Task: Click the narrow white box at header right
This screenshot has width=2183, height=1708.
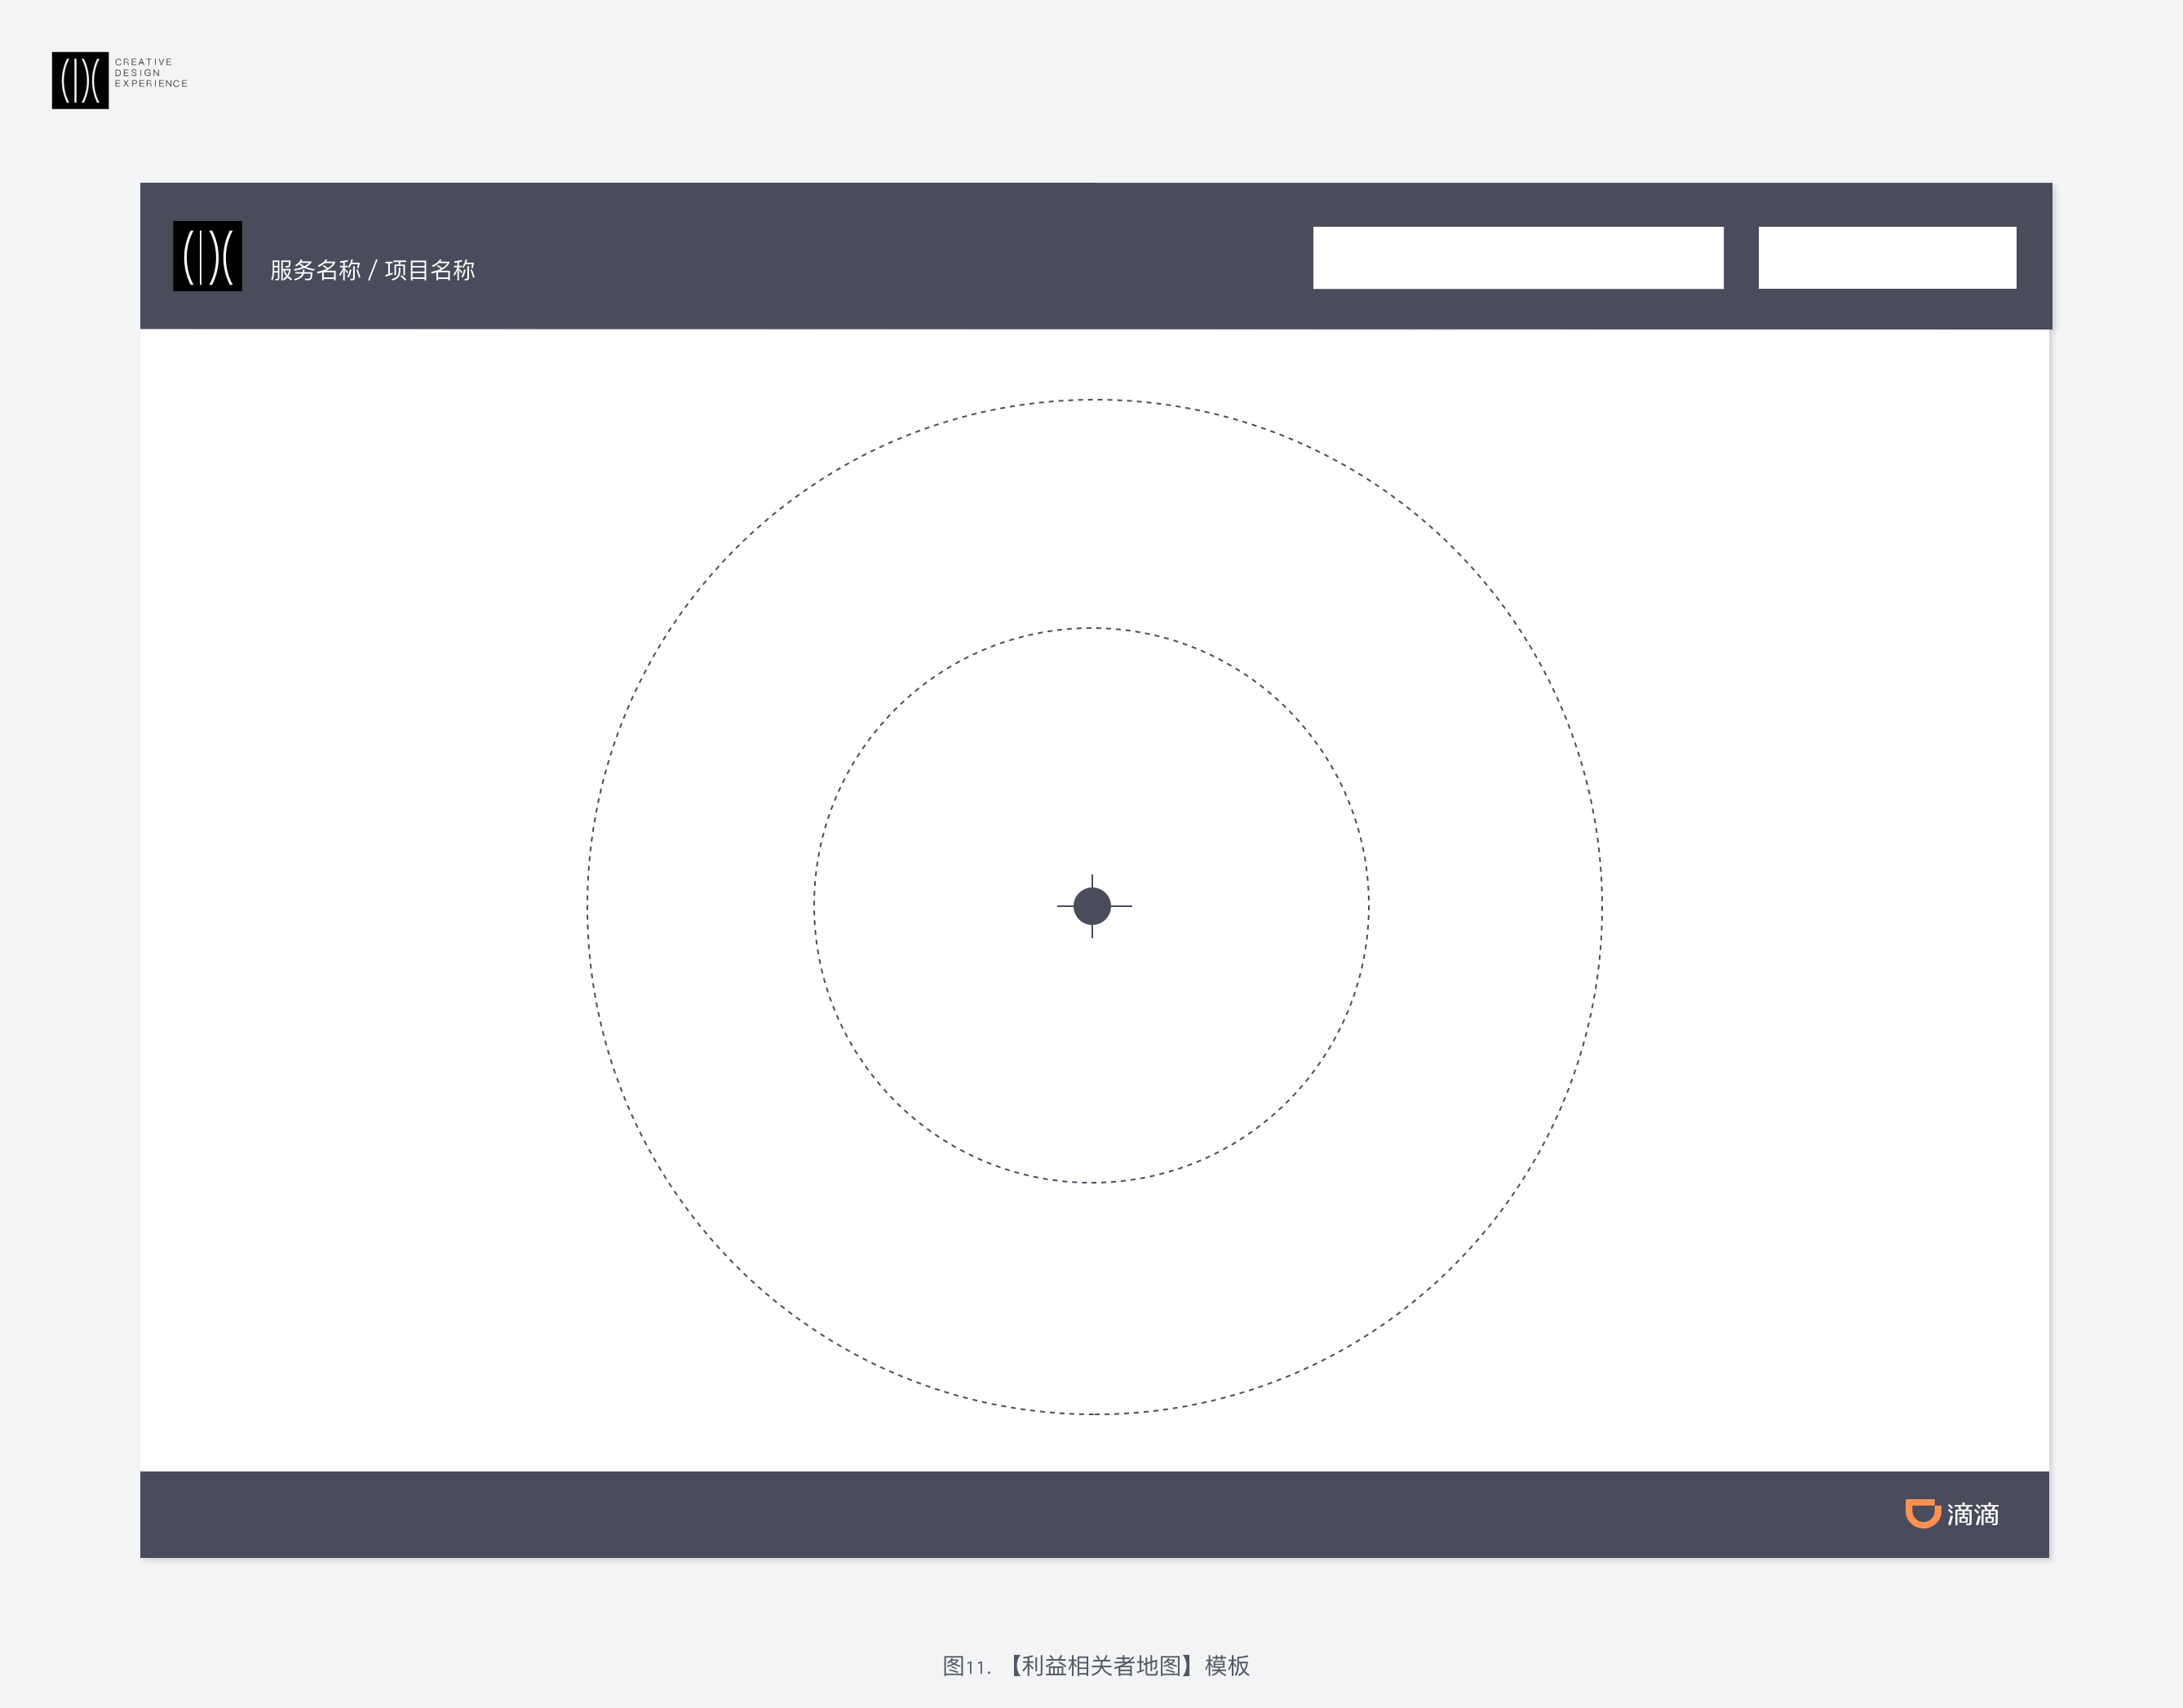Action: [1887, 258]
